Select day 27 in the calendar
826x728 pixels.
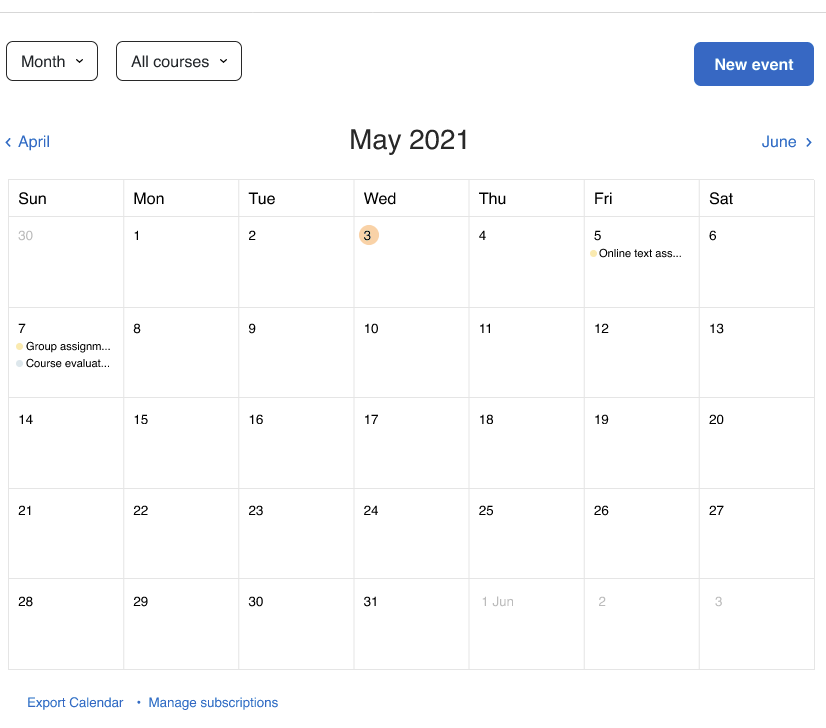pyautogui.click(x=716, y=510)
